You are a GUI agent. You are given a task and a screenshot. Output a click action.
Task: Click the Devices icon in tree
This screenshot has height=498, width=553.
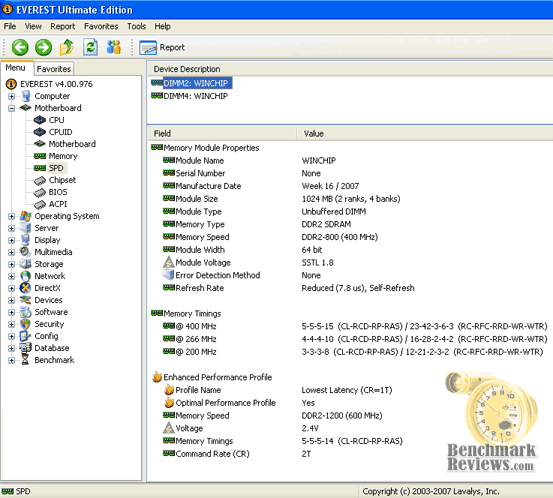(x=25, y=300)
